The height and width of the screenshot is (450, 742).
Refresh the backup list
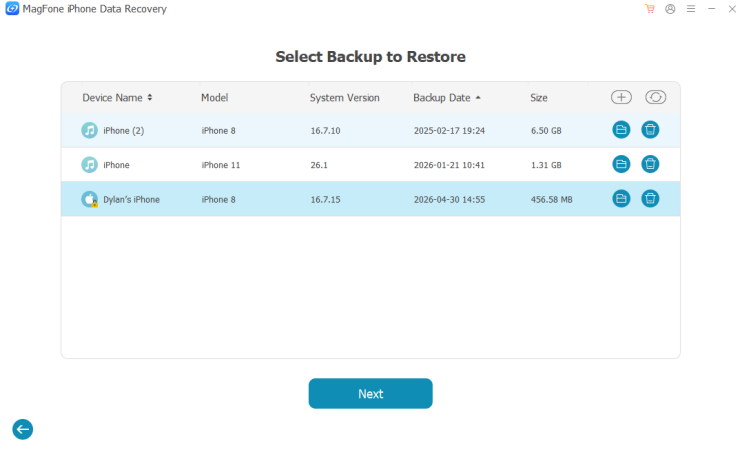(x=655, y=97)
